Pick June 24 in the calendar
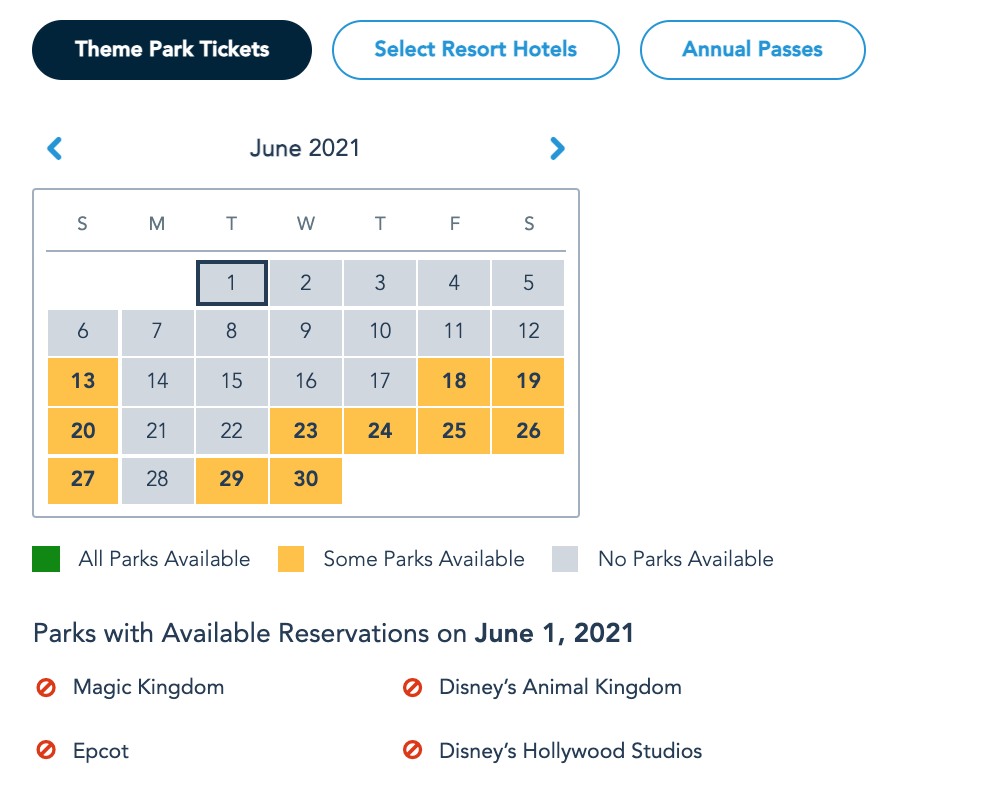The height and width of the screenshot is (792, 998). pos(380,431)
